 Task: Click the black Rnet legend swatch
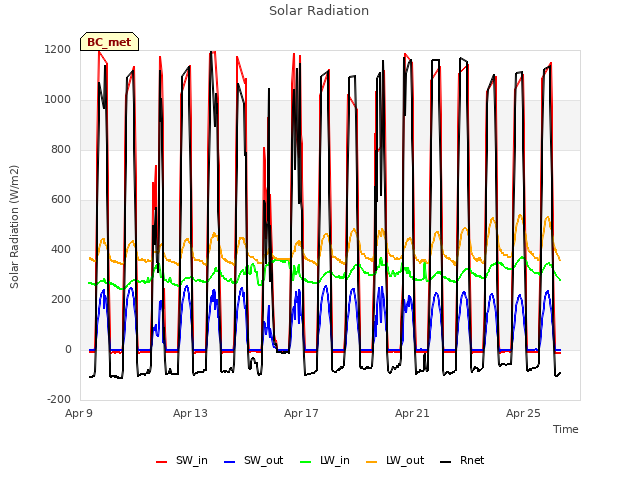(445, 462)
